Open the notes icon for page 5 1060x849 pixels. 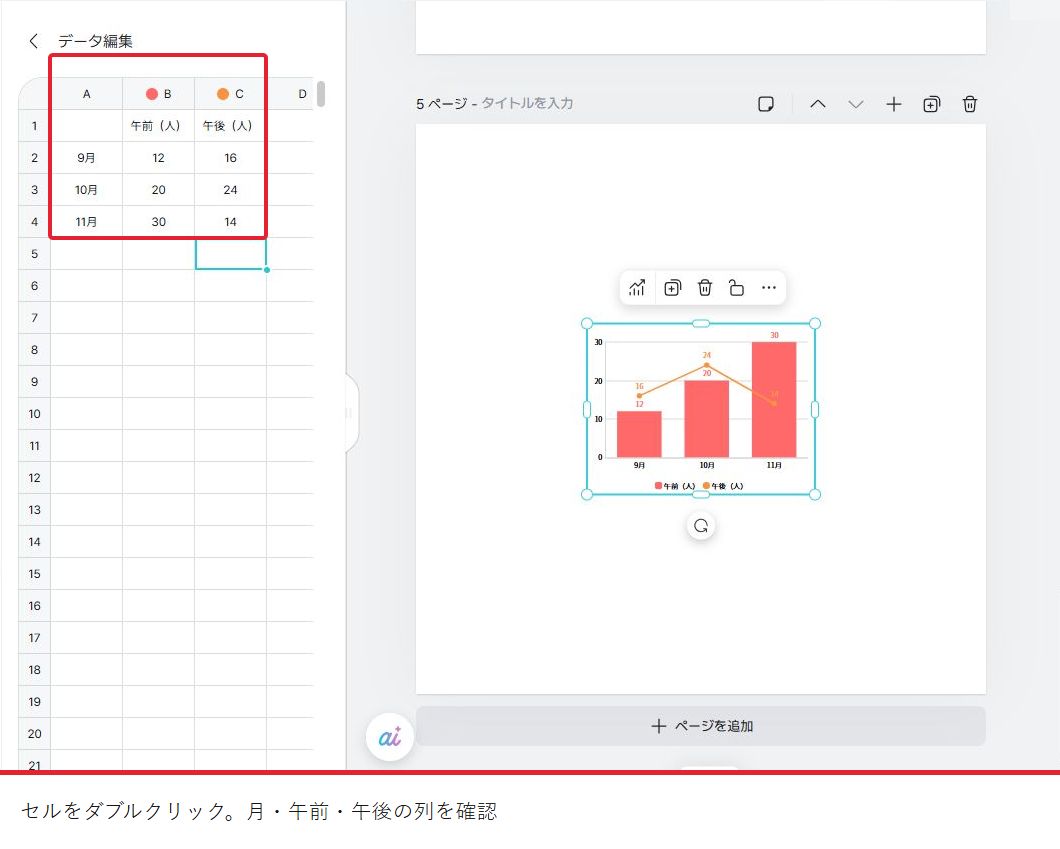766,104
